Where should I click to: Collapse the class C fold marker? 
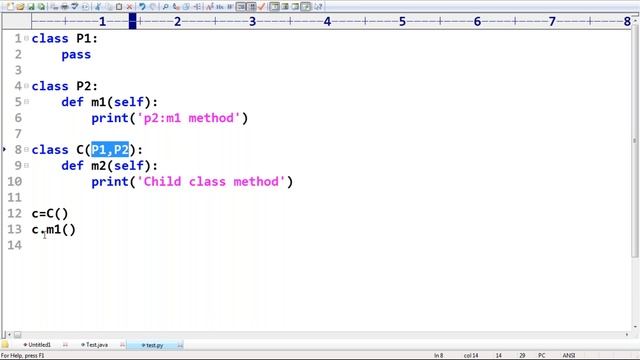[x=27, y=150]
